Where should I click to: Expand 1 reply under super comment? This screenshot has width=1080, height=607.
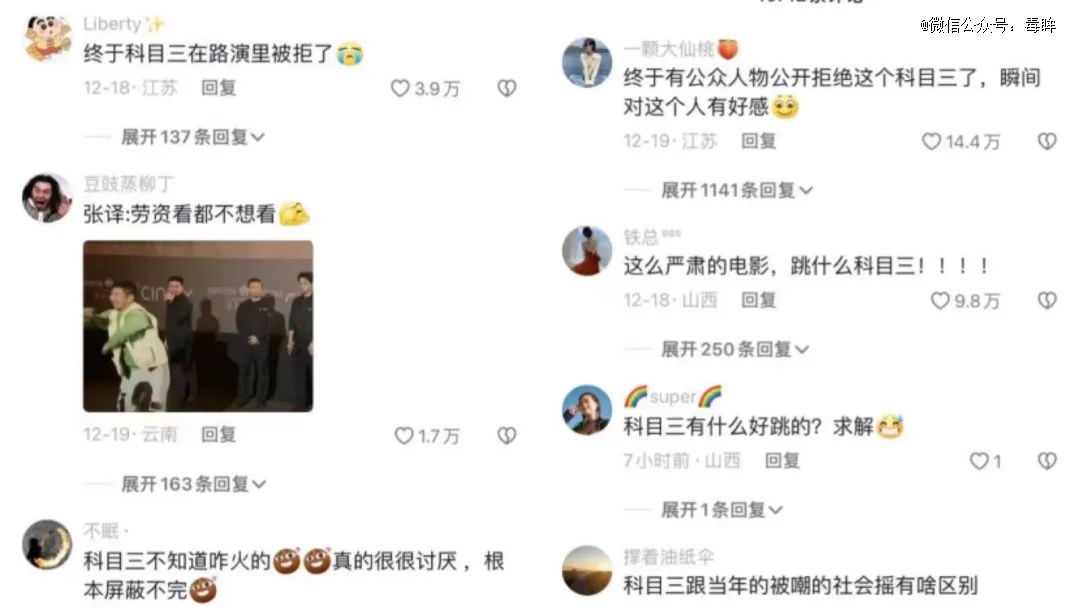pyautogui.click(x=721, y=510)
